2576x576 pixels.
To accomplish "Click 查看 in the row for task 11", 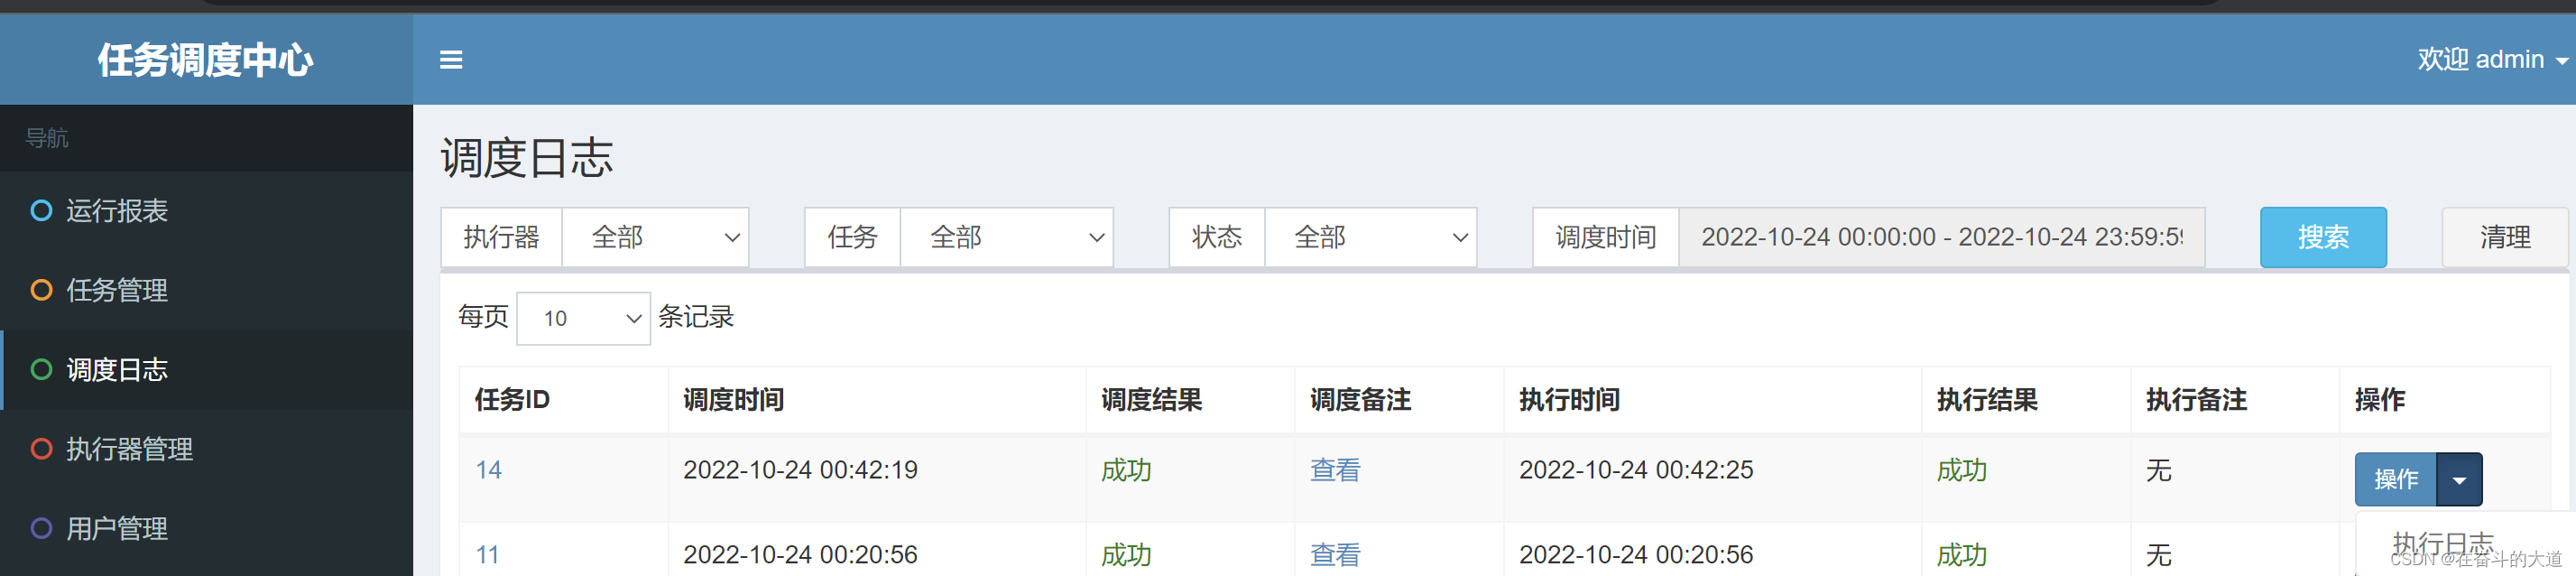I will [1335, 555].
